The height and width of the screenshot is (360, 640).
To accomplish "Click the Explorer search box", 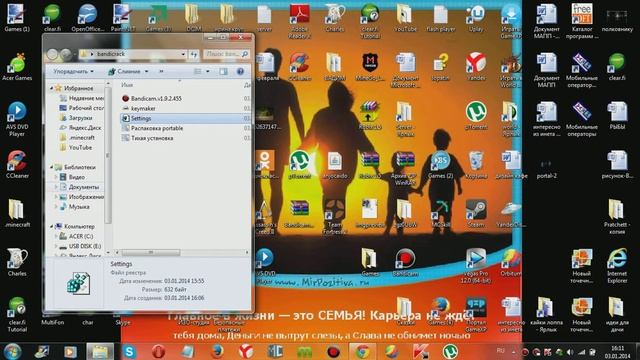I will pyautogui.click(x=227, y=54).
